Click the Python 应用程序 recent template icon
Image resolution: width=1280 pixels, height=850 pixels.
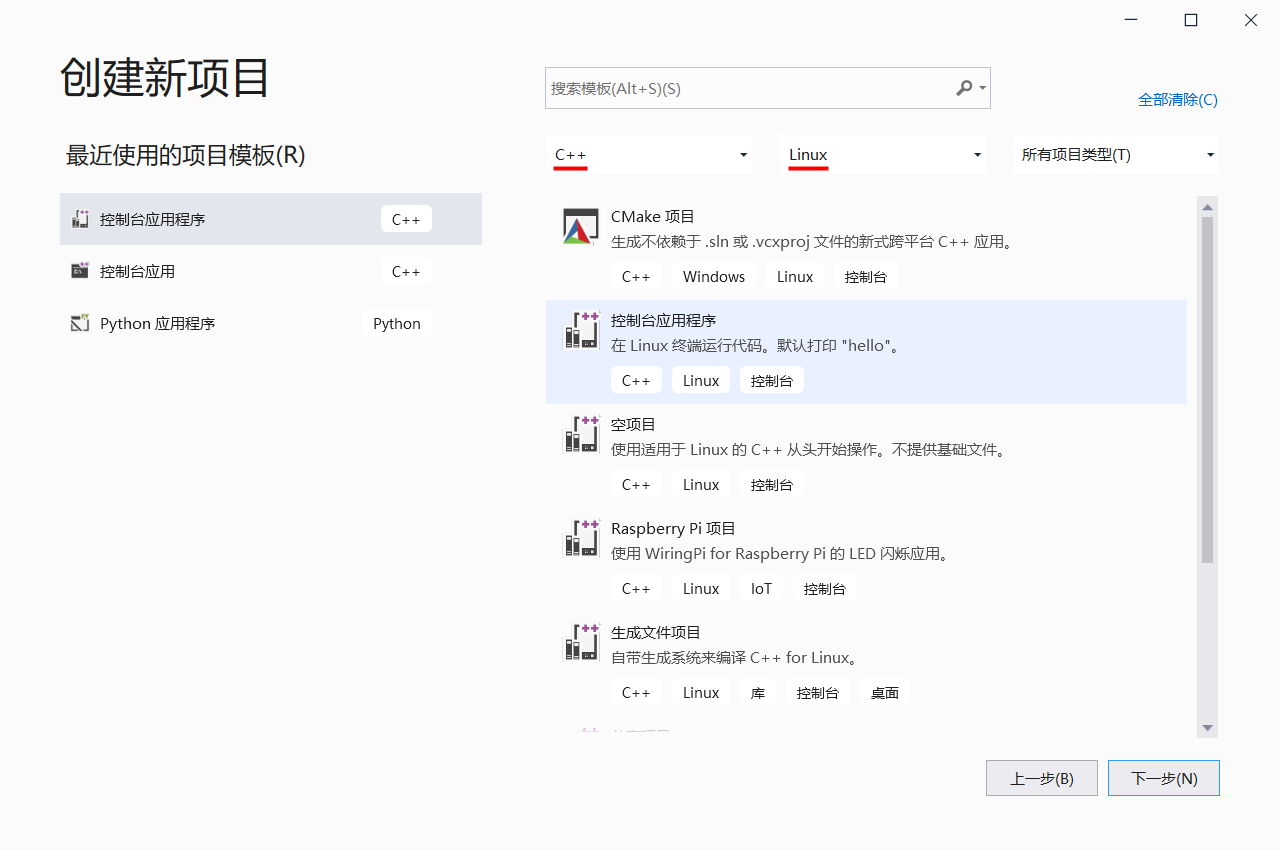(79, 323)
